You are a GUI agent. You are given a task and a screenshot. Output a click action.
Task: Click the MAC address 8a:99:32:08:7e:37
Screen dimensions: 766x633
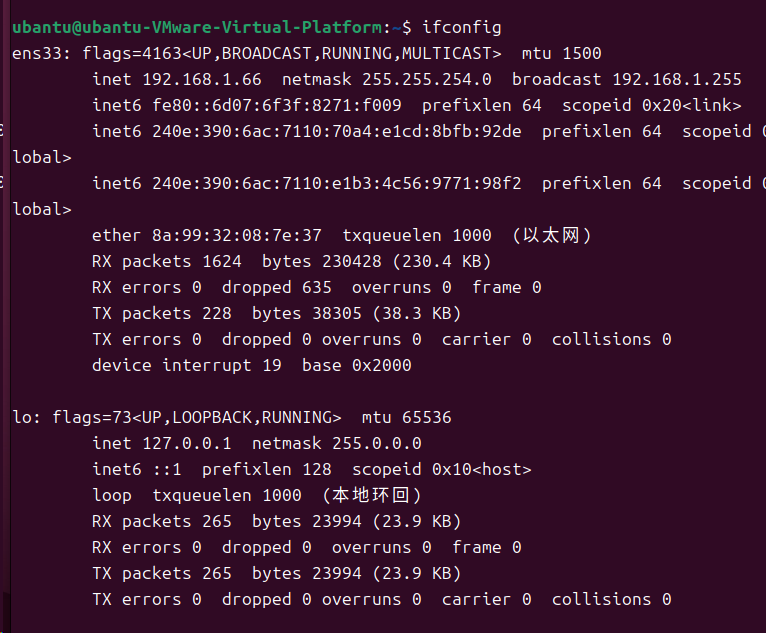(x=237, y=235)
